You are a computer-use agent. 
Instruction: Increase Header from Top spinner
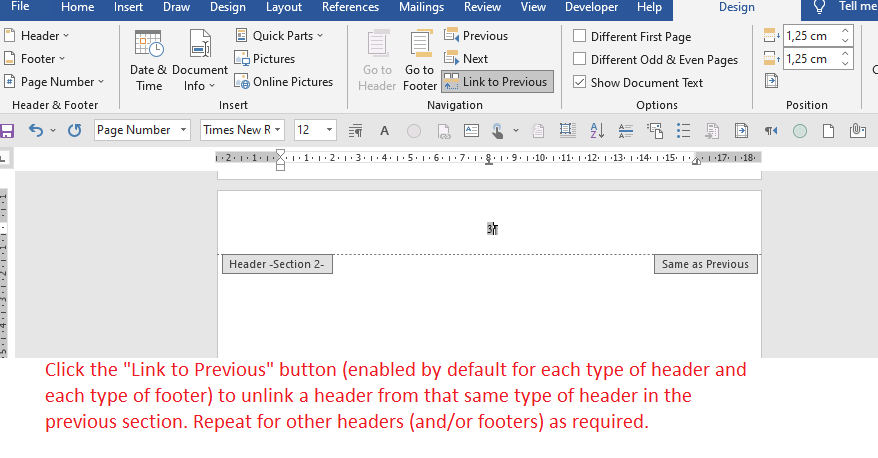(846, 31)
